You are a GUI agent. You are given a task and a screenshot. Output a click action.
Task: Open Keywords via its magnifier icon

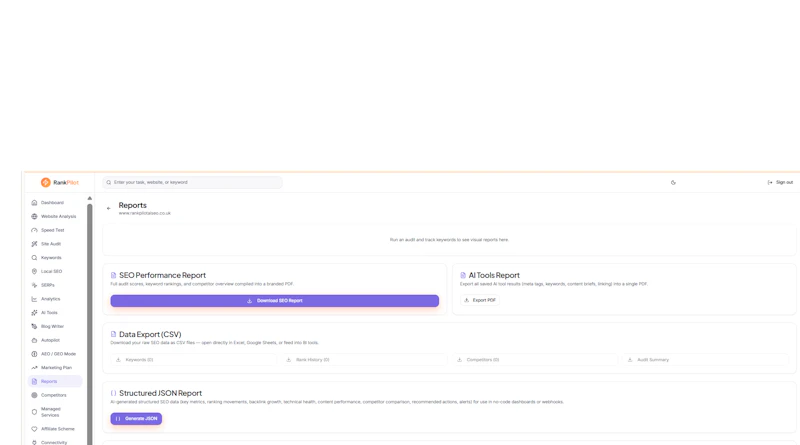[x=34, y=258]
